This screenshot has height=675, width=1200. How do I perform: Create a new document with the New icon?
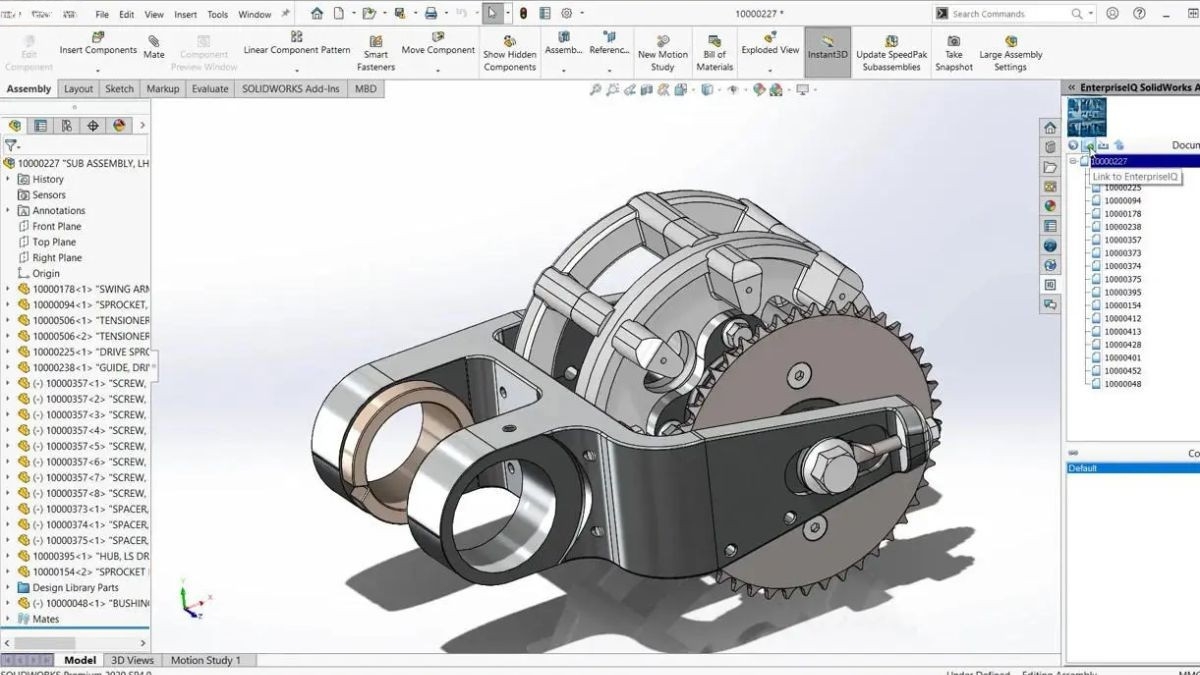pyautogui.click(x=338, y=13)
